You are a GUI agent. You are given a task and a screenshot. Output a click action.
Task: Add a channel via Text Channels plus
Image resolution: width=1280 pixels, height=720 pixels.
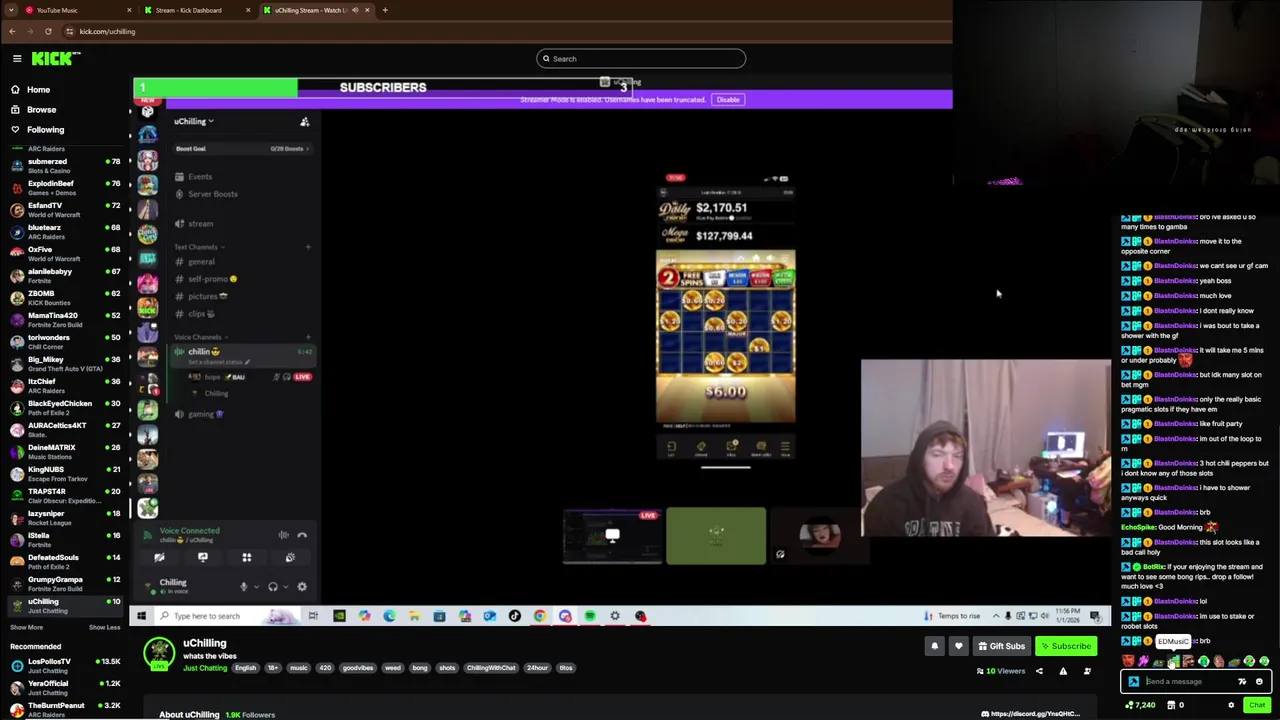pos(308,247)
